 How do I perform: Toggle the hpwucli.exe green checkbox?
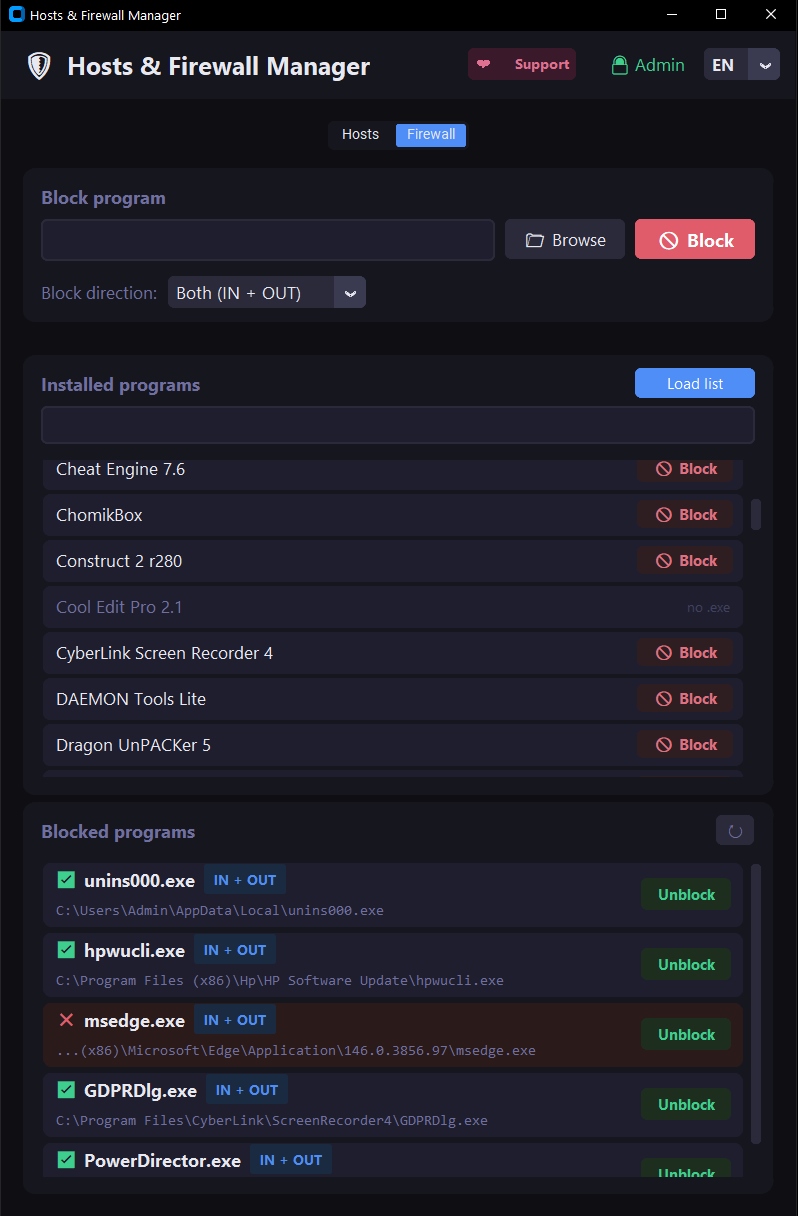point(67,950)
